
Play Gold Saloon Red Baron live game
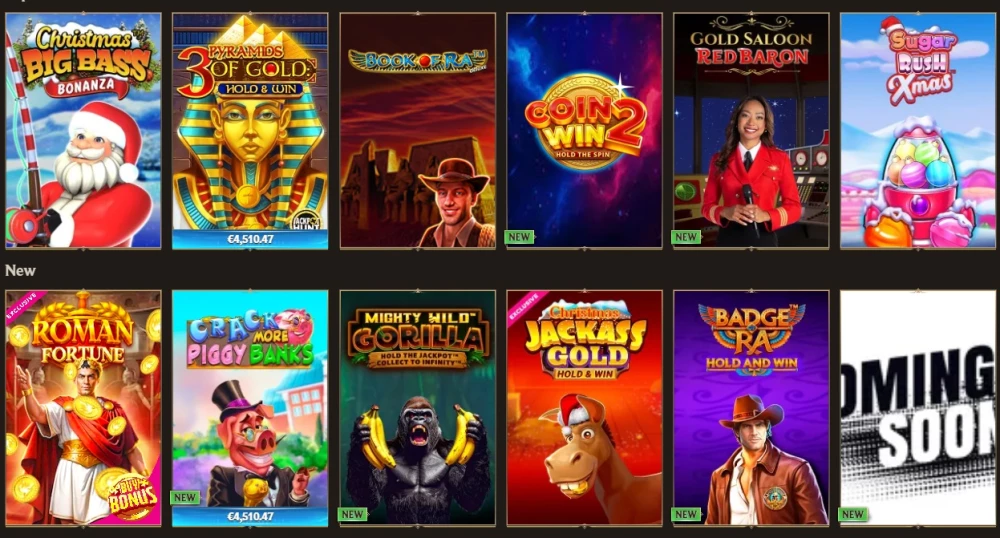[751, 131]
